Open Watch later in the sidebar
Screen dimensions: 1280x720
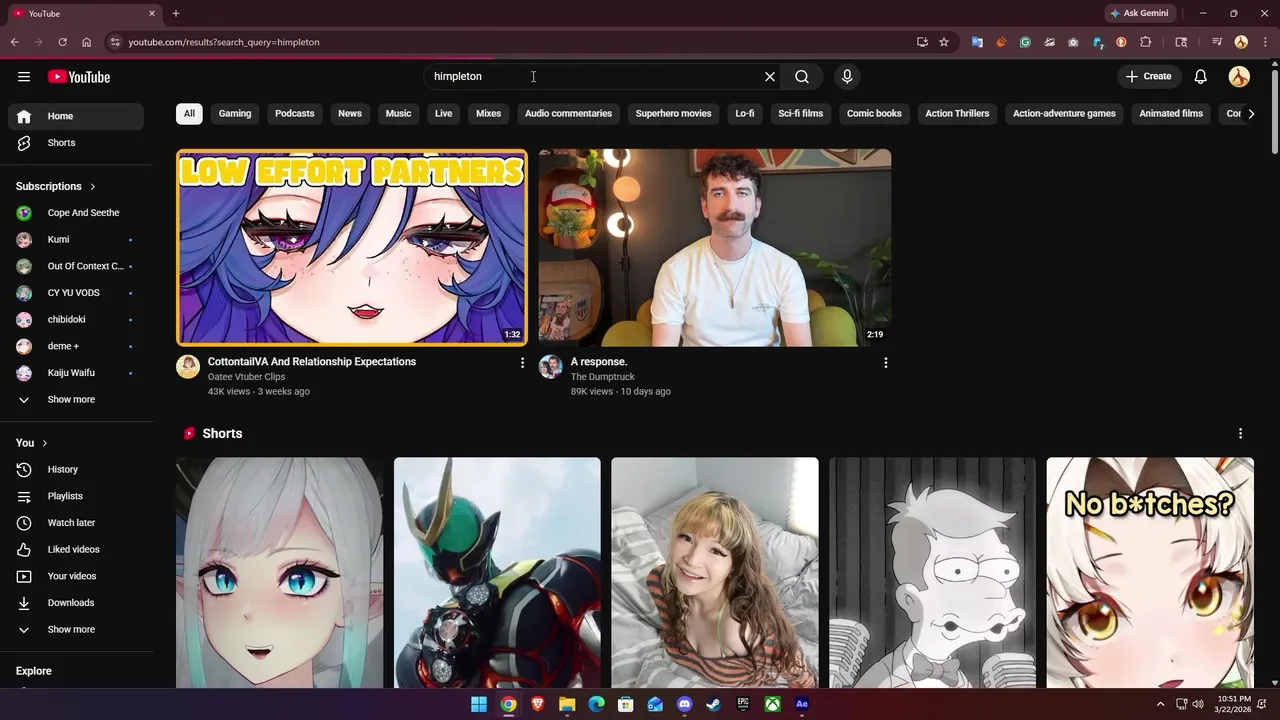[x=76, y=523]
